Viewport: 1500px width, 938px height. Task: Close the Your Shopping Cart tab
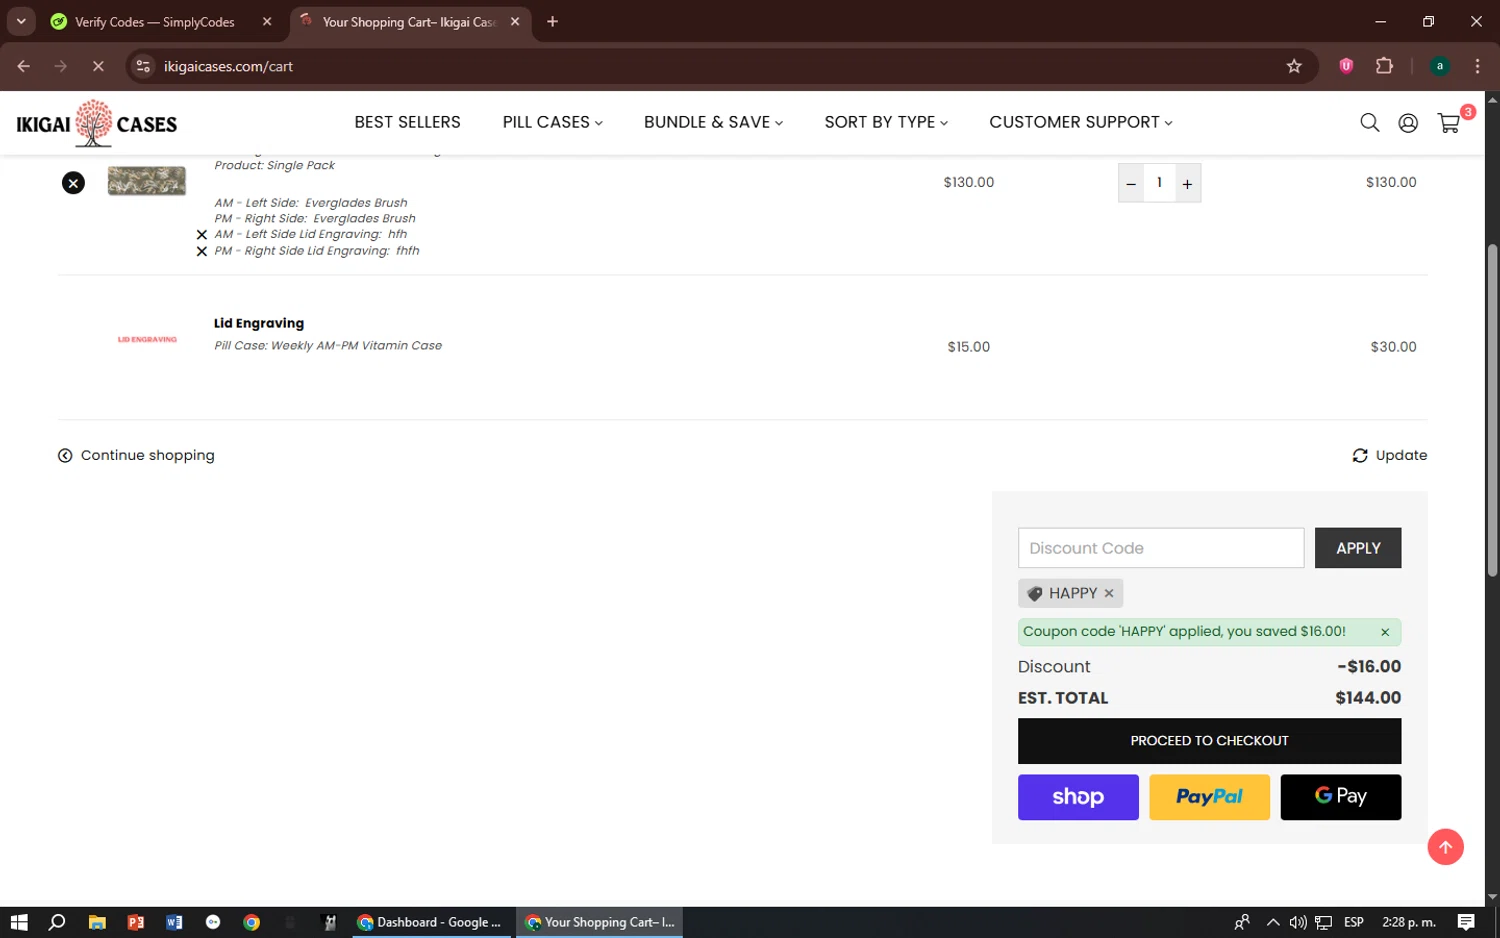click(x=515, y=22)
